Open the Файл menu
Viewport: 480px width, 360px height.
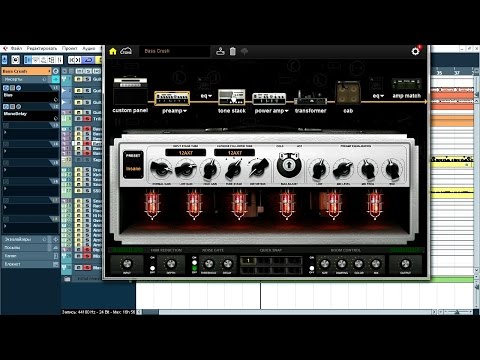16,48
